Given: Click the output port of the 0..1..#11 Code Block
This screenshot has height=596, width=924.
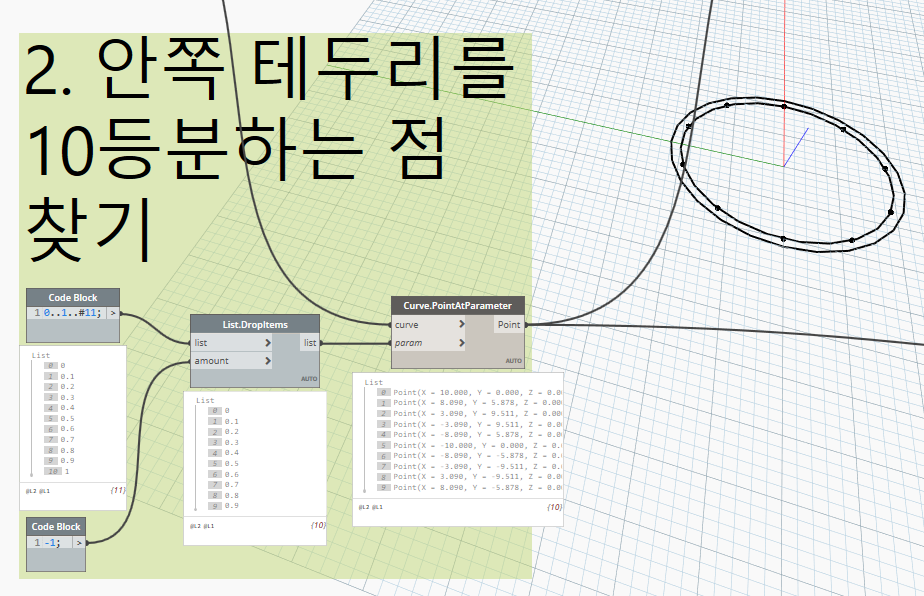Looking at the screenshot, I should (113, 313).
